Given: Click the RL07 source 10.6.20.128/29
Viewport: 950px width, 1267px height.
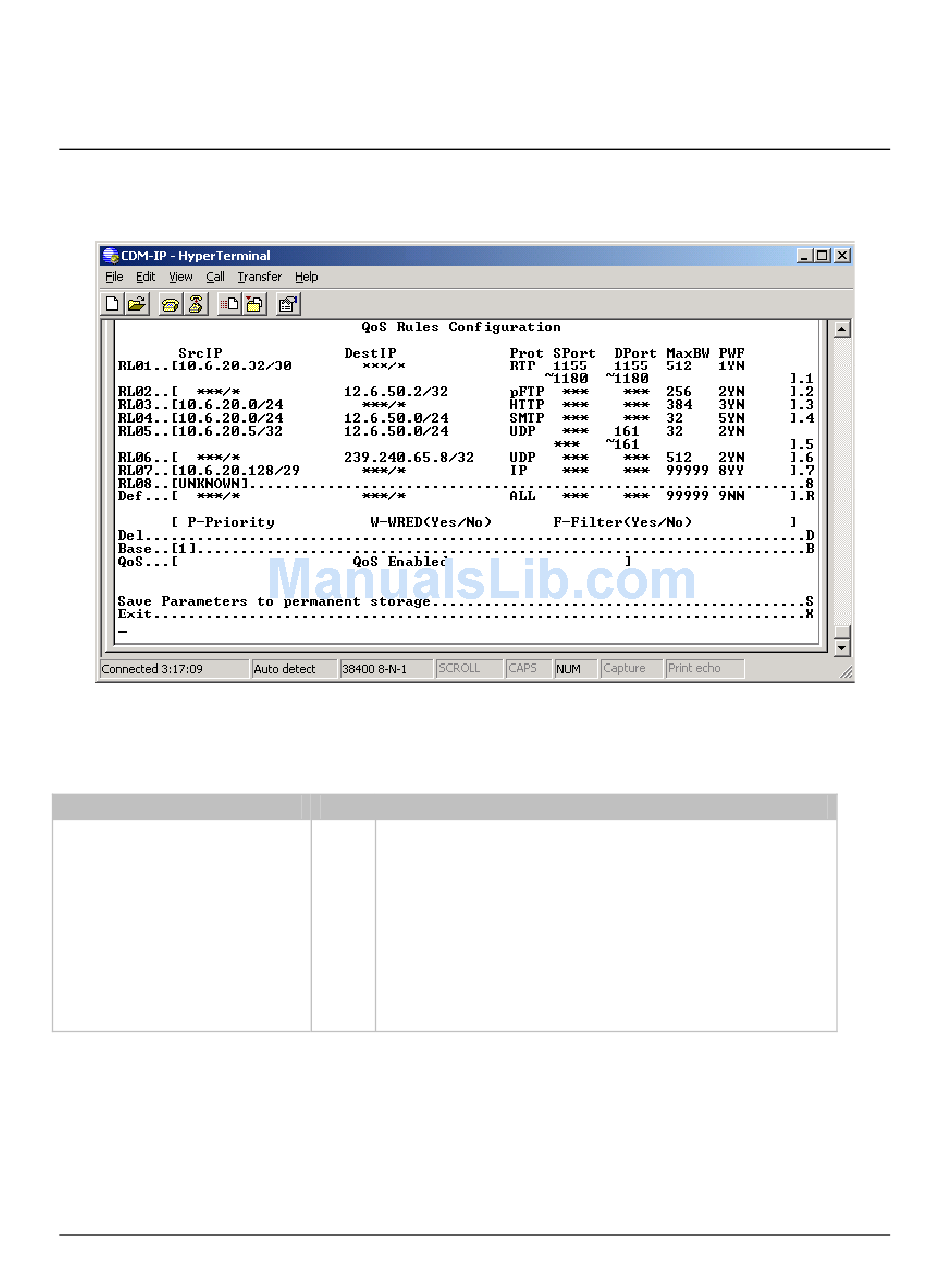Looking at the screenshot, I should click(x=239, y=470).
